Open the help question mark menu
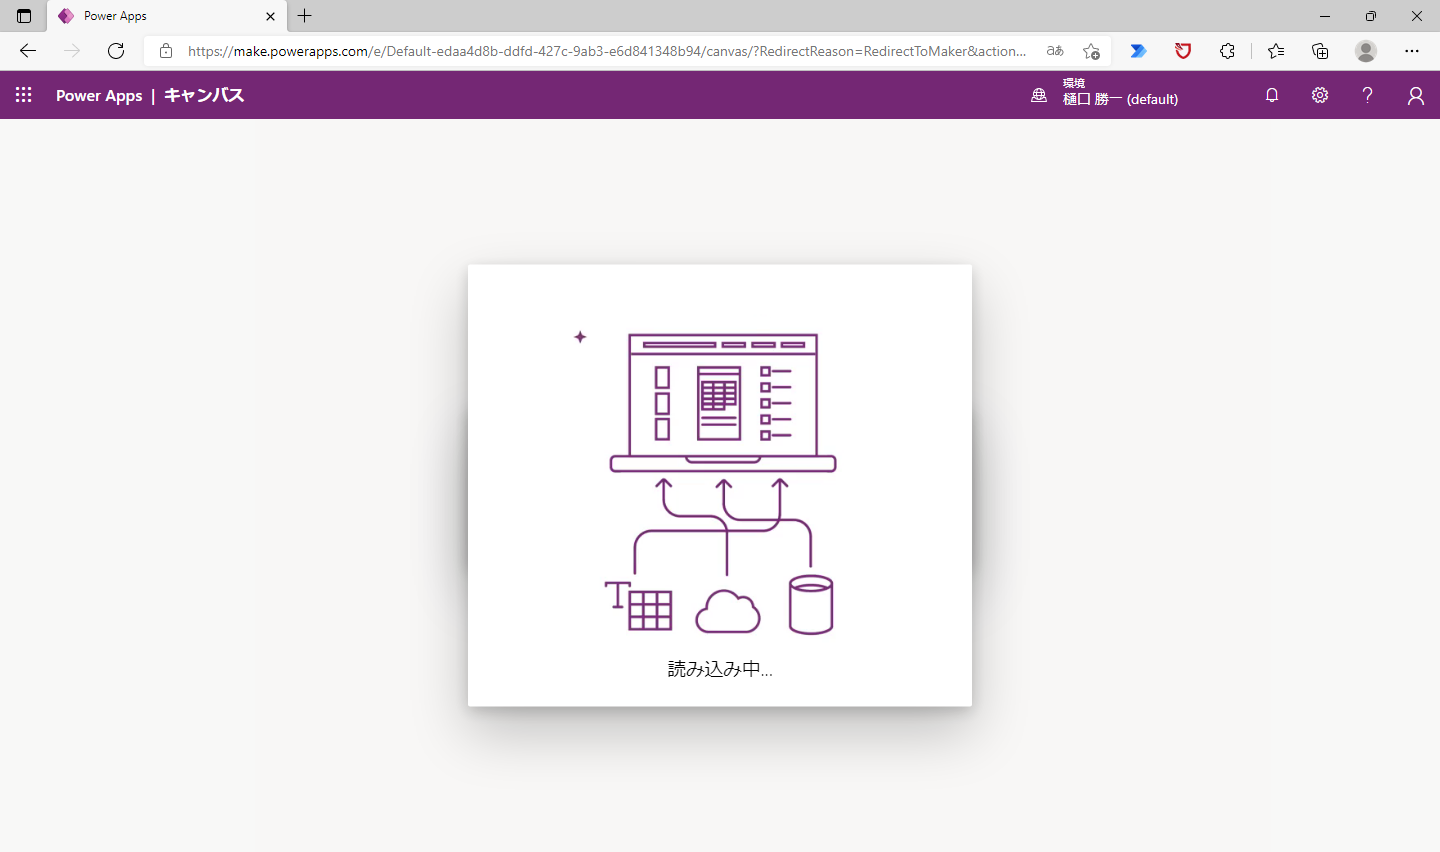The height and width of the screenshot is (852, 1440). pos(1367,95)
